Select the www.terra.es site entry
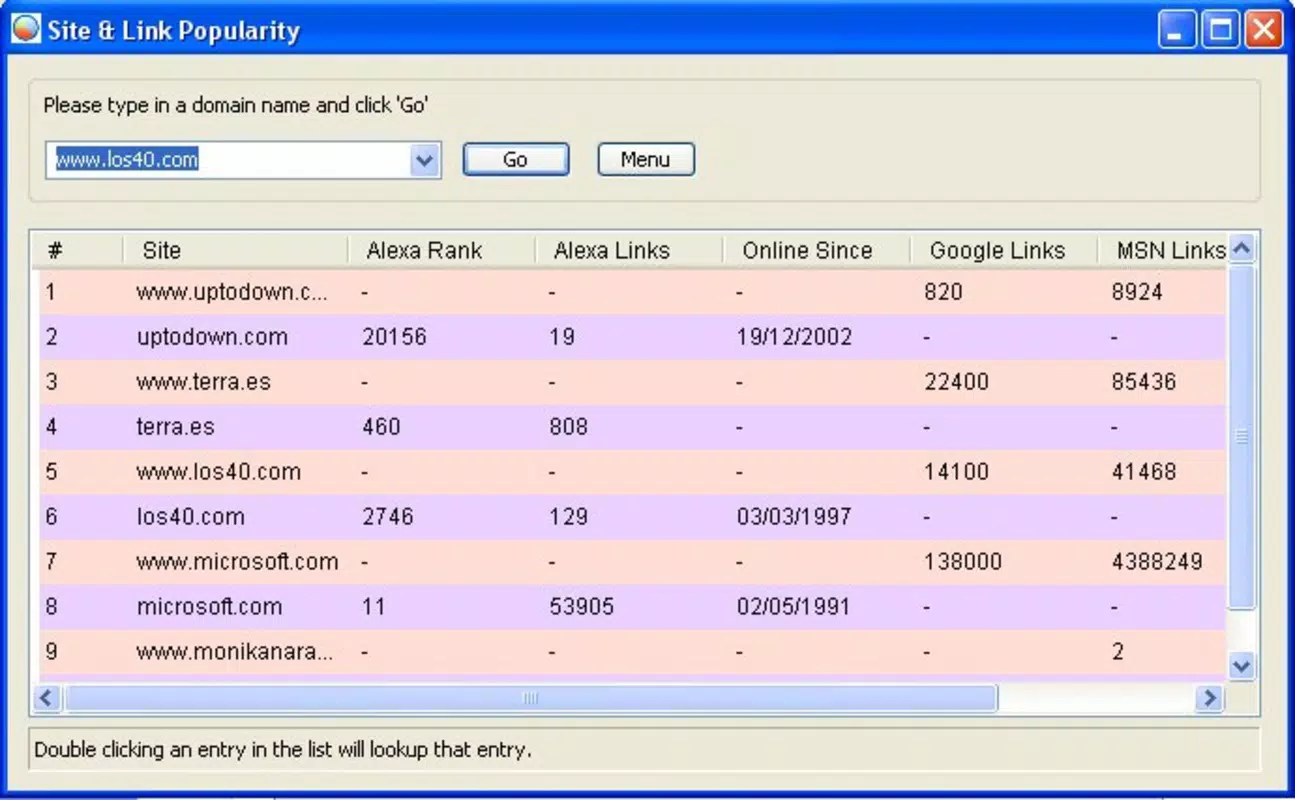The image size is (1295, 800). click(203, 382)
